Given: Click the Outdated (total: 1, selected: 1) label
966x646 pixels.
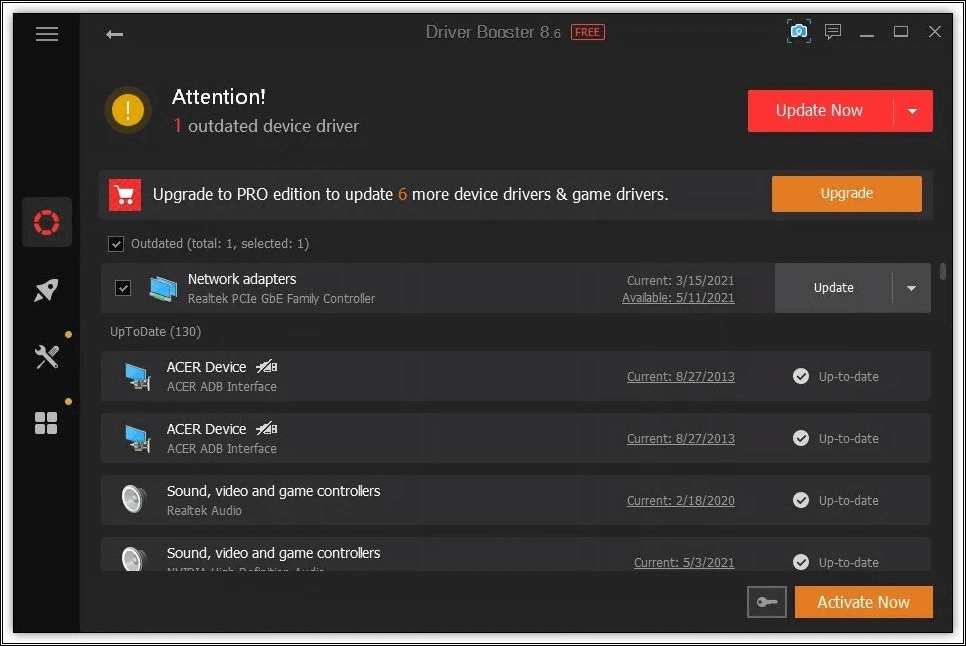Looking at the screenshot, I should tap(220, 244).
